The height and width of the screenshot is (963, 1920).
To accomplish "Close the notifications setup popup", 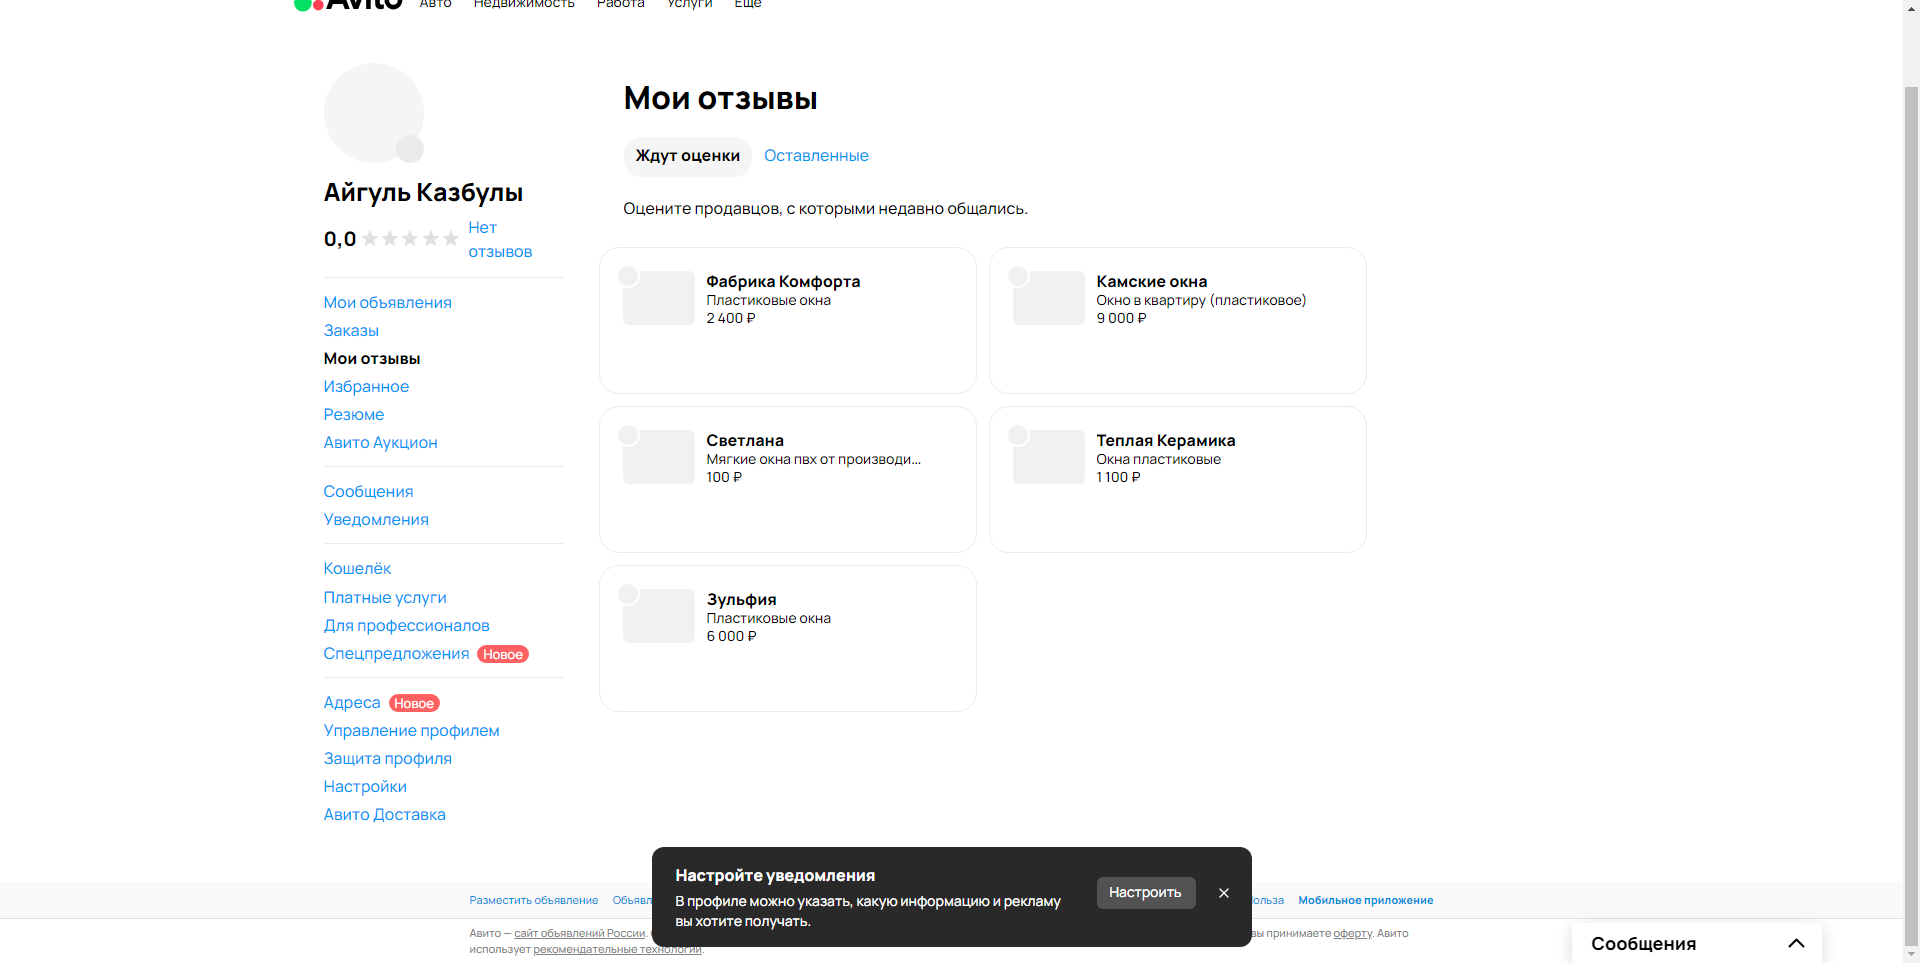I will tap(1224, 893).
